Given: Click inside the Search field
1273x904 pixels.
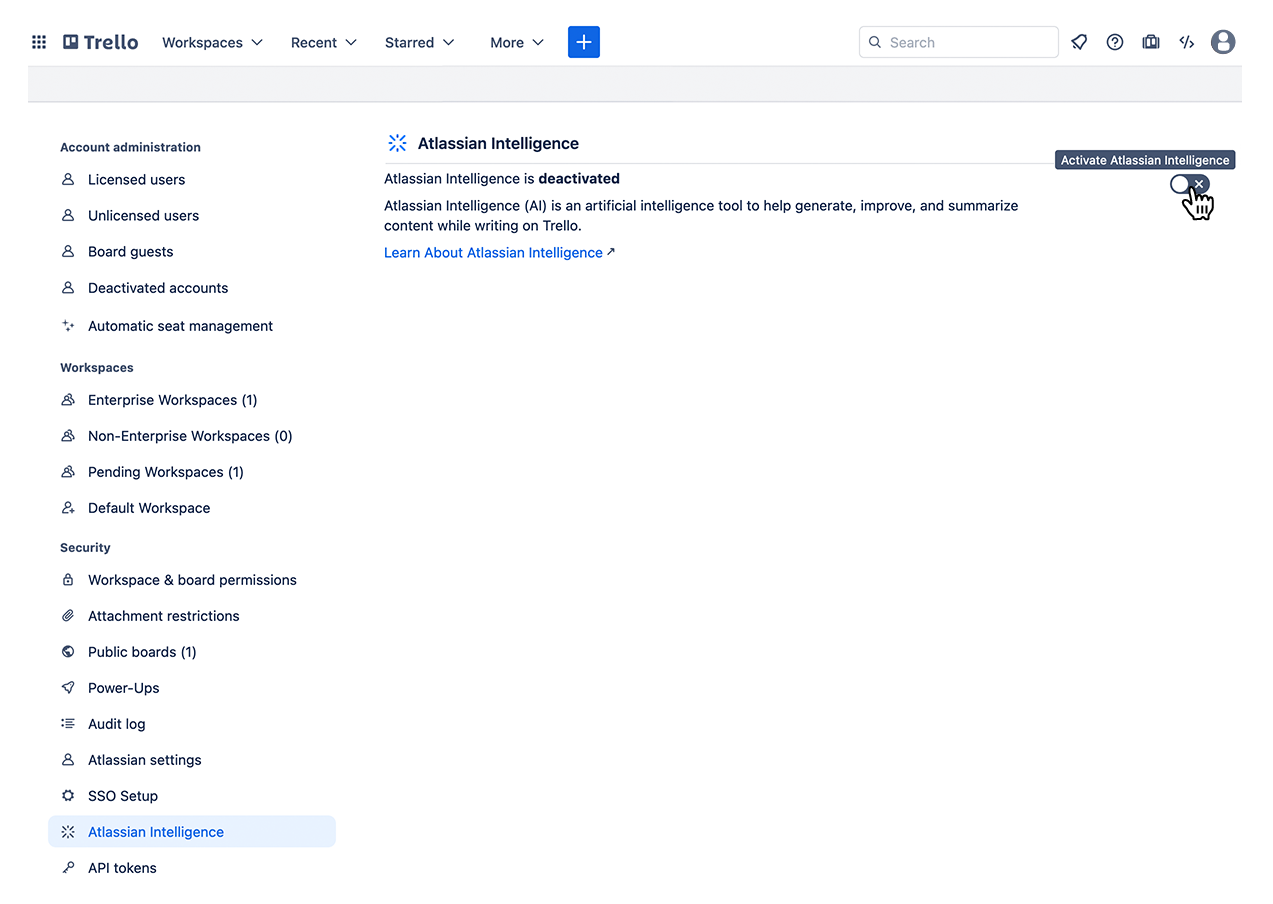Looking at the screenshot, I should click(957, 42).
